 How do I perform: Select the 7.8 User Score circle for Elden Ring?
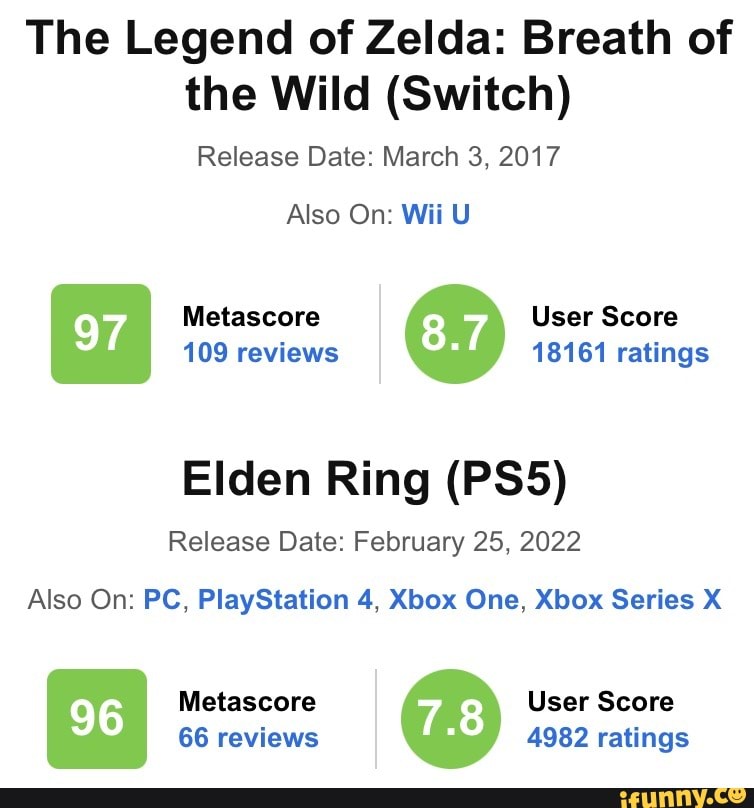click(454, 719)
